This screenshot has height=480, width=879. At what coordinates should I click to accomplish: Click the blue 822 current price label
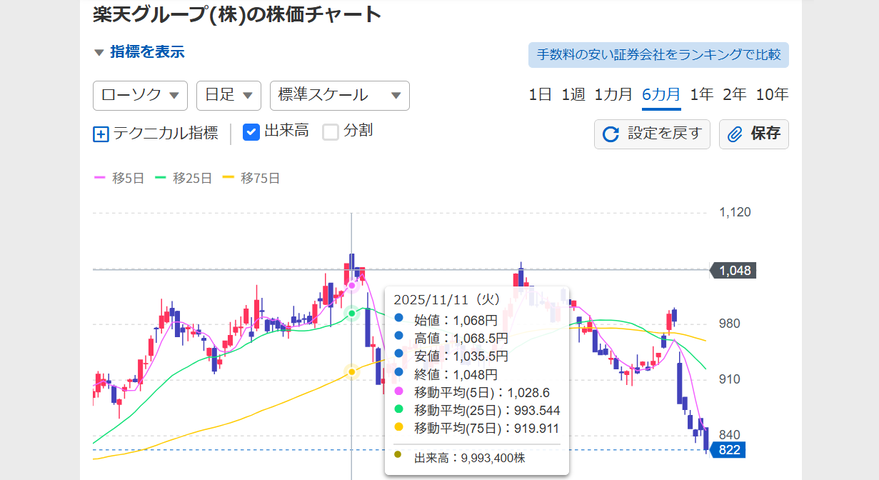[x=728, y=450]
